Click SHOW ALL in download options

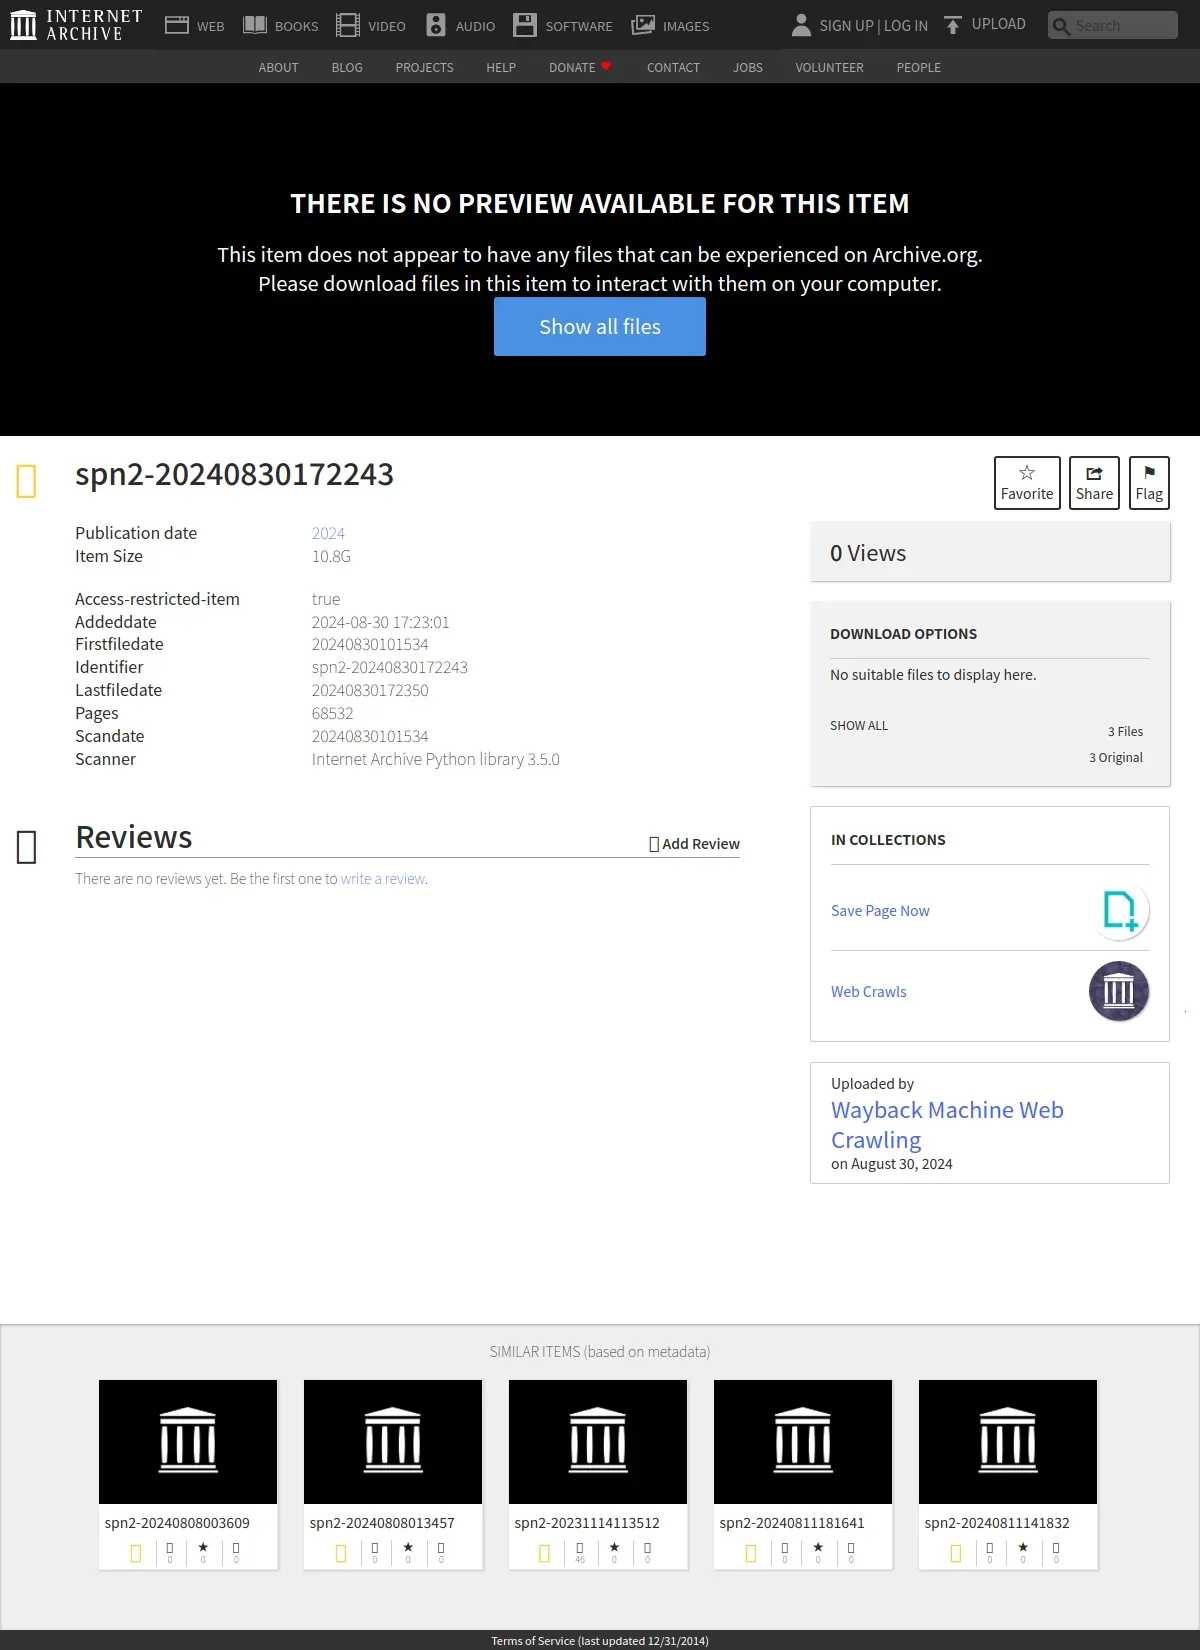[x=859, y=726]
